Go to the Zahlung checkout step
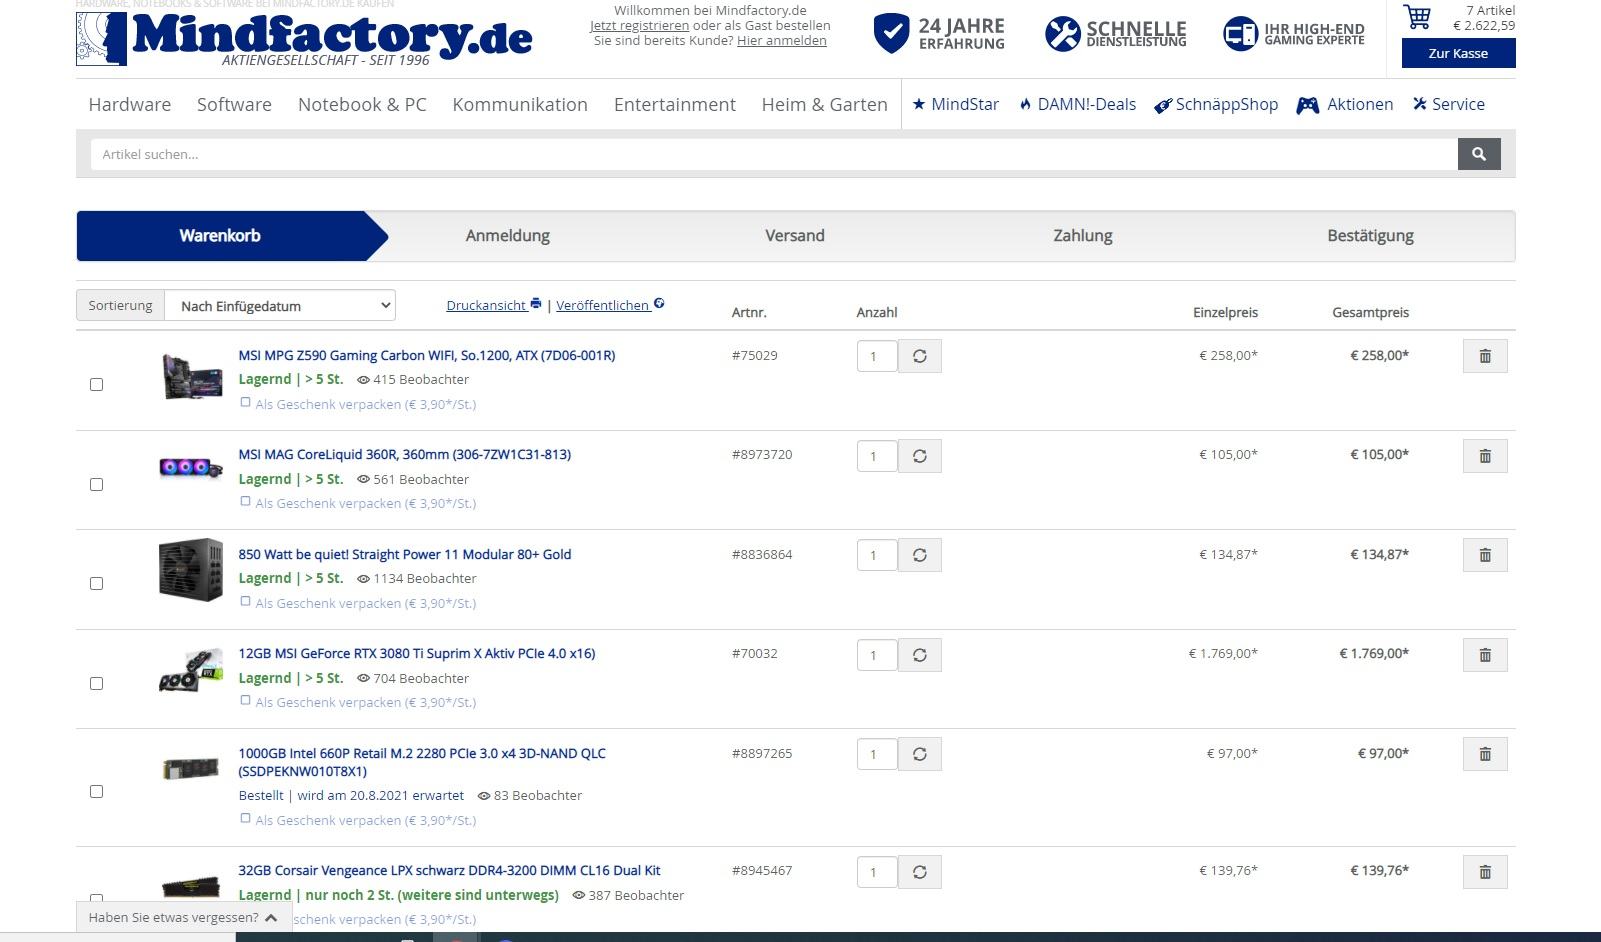The width and height of the screenshot is (1601, 942). click(1083, 236)
